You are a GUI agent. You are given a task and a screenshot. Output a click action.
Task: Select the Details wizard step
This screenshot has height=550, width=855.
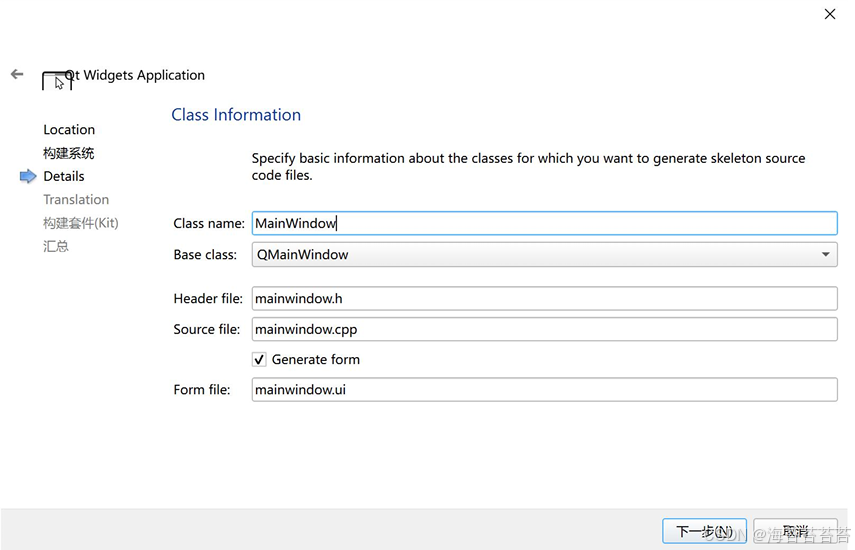64,177
